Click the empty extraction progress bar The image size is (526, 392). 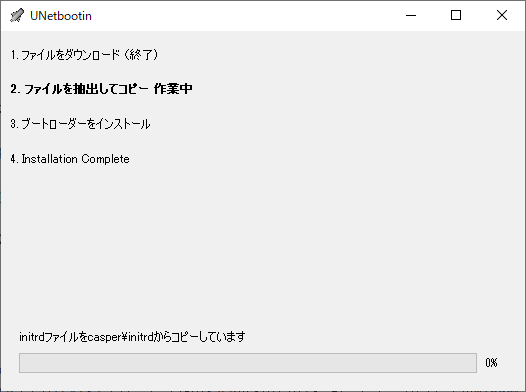pyautogui.click(x=248, y=363)
